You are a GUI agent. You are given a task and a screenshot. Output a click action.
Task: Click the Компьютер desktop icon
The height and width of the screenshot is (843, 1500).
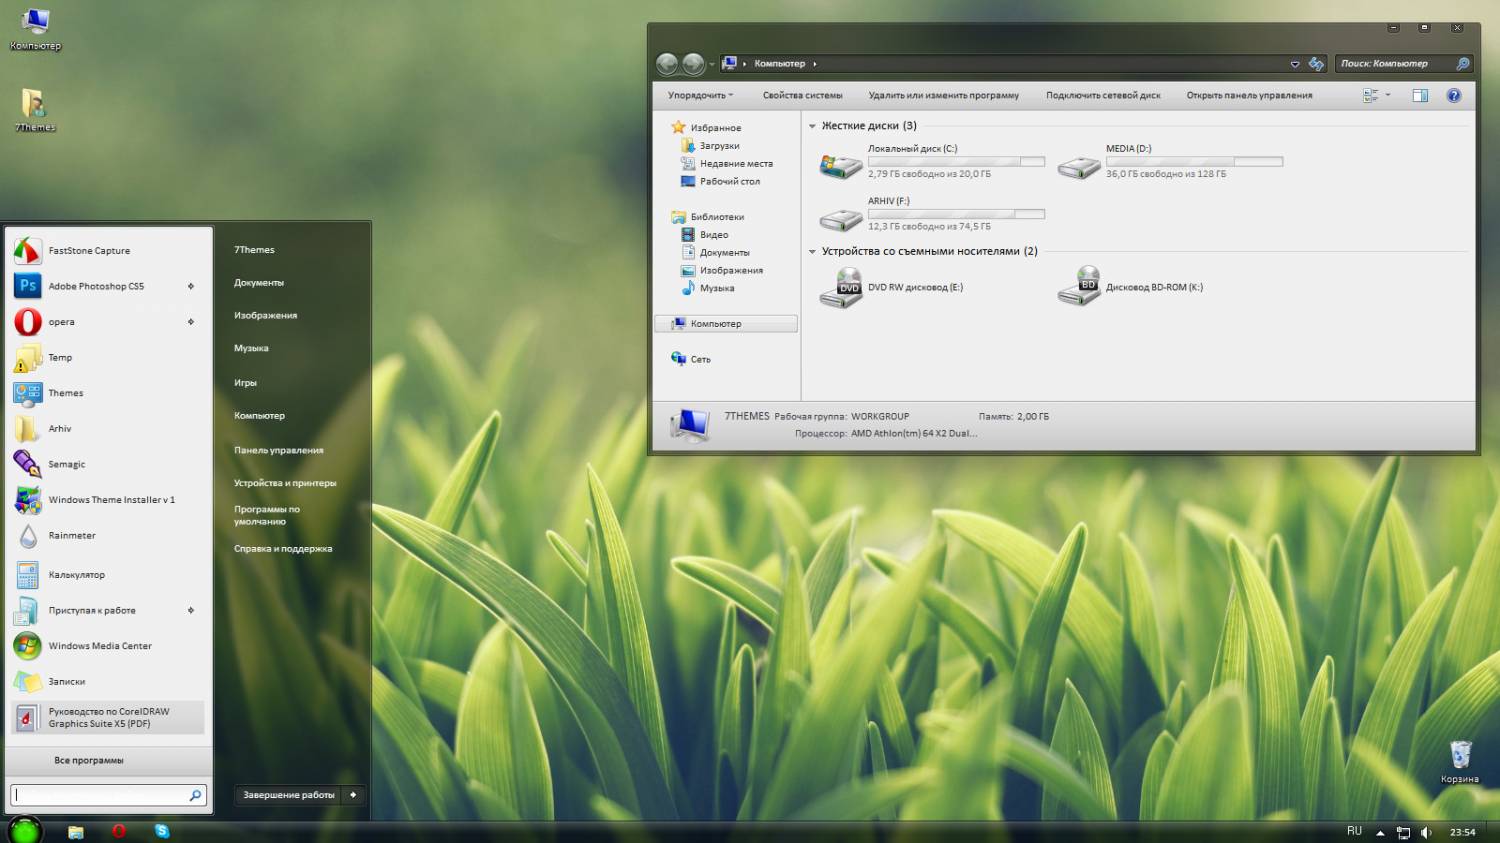tap(35, 28)
